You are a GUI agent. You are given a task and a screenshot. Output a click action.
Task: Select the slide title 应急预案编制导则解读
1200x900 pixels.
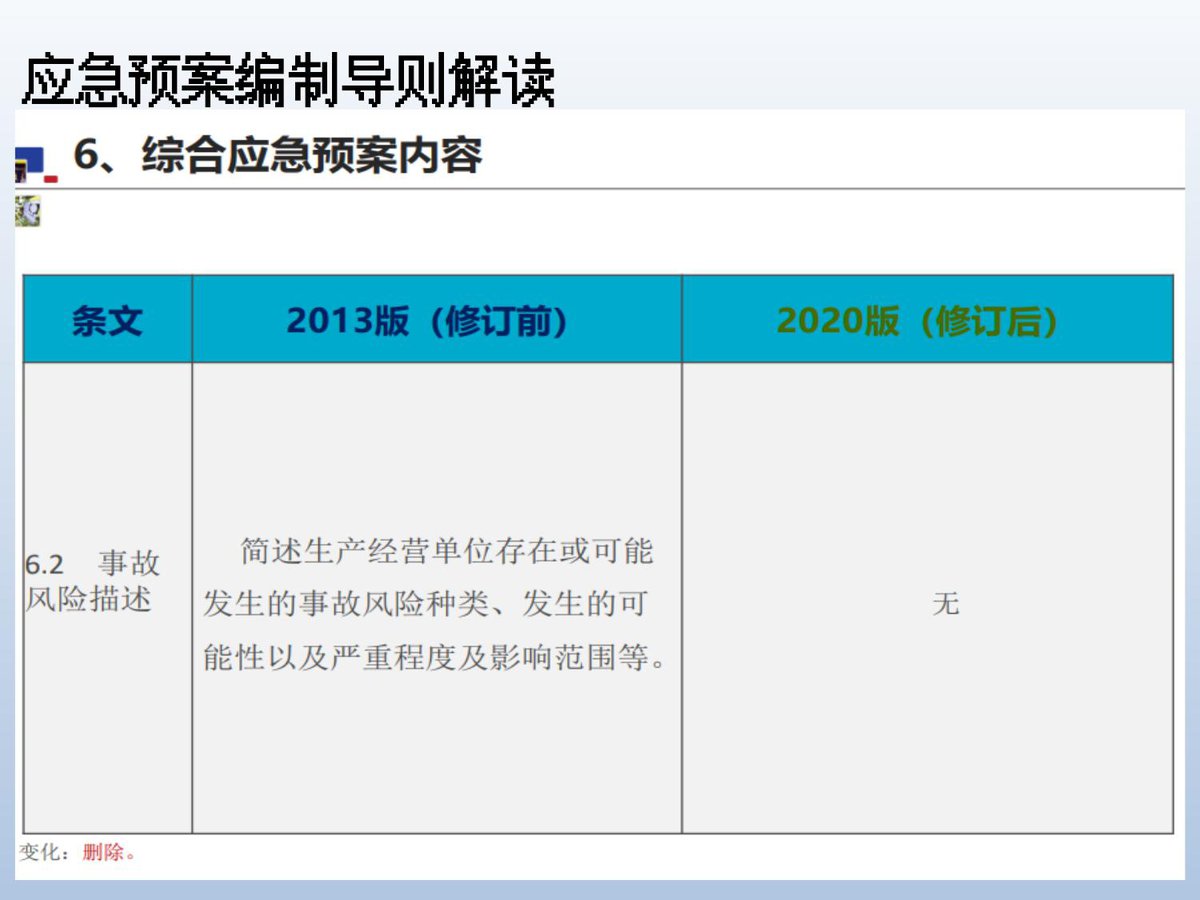(x=289, y=80)
